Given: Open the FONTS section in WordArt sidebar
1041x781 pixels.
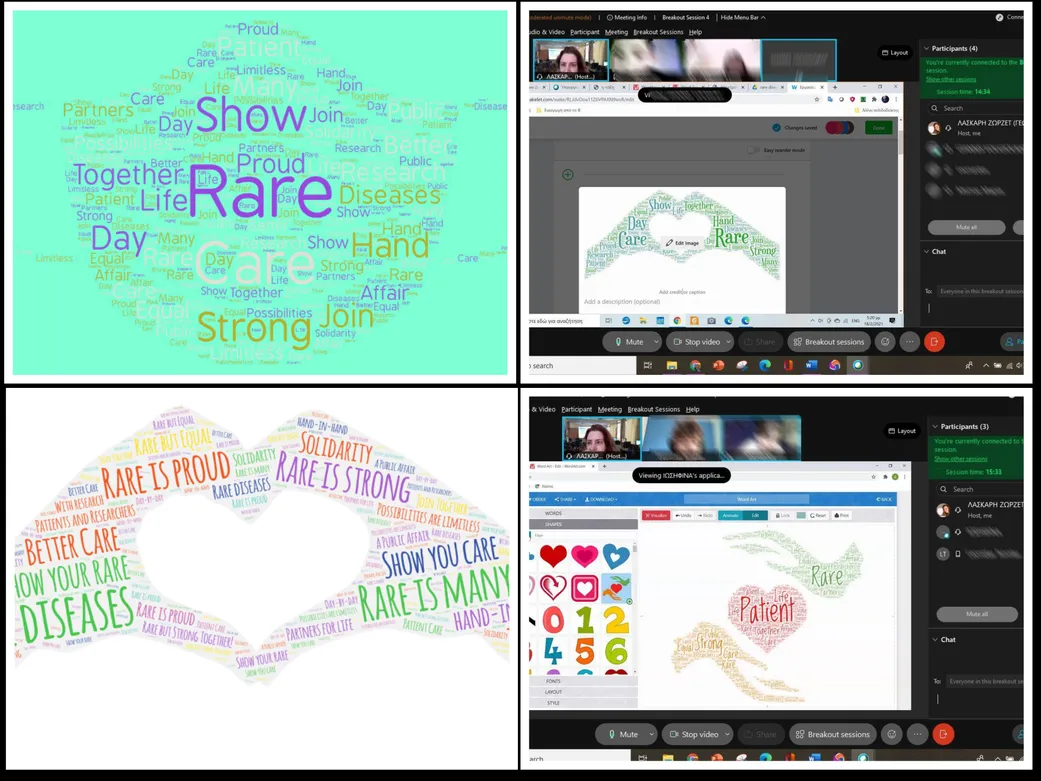Looking at the screenshot, I should (x=553, y=681).
